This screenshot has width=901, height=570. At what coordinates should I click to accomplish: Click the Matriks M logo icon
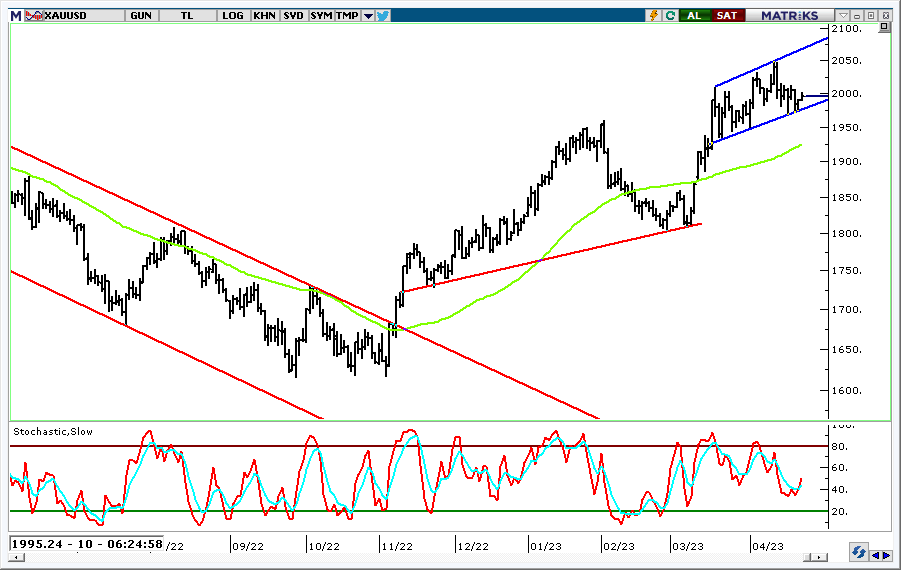15,15
